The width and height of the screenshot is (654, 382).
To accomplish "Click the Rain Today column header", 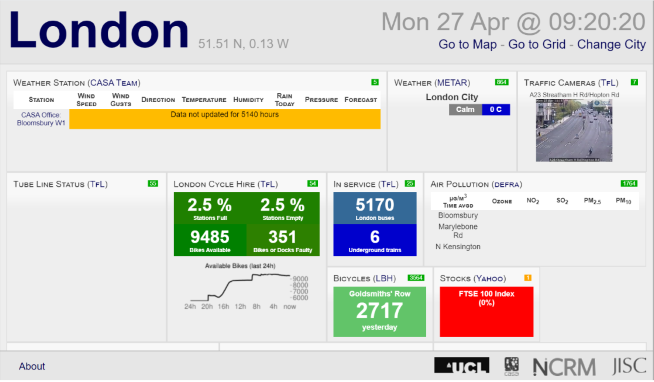I will coord(284,100).
